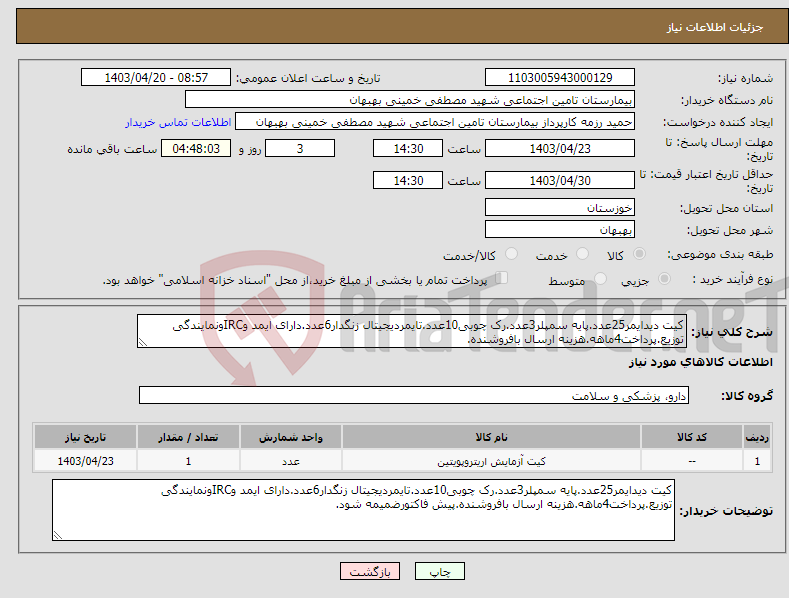The width and height of the screenshot is (789, 598).
Task: Click the label نام دستگاه خریدار
Action: point(727,100)
